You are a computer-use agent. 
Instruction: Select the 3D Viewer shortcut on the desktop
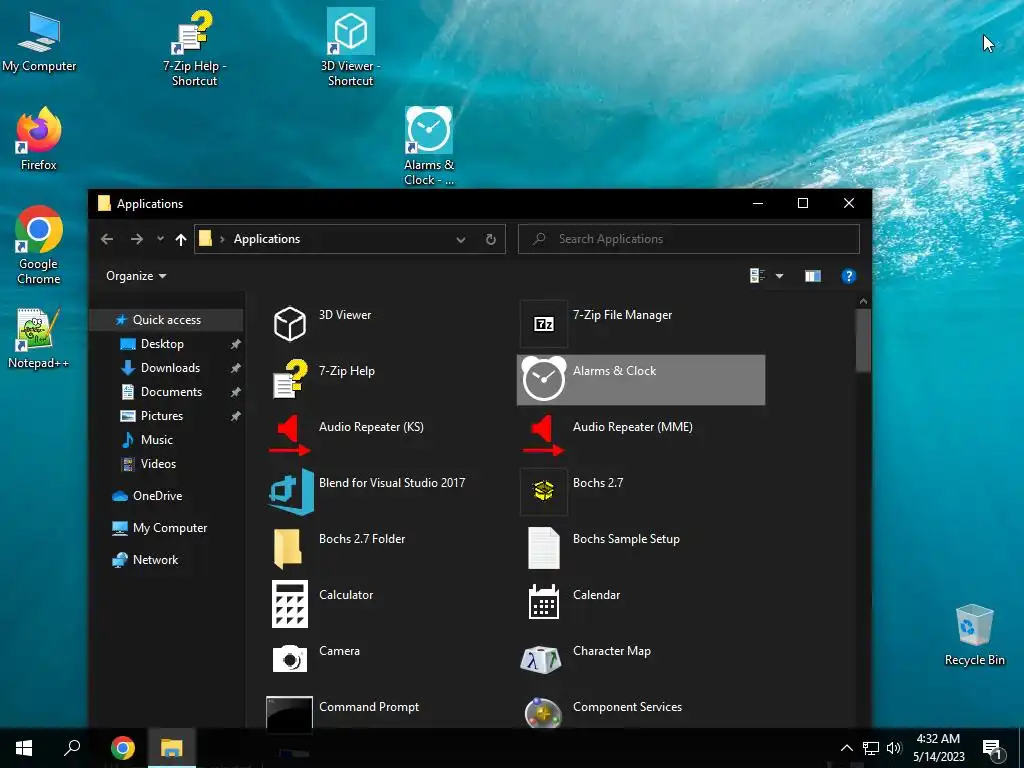tap(351, 48)
